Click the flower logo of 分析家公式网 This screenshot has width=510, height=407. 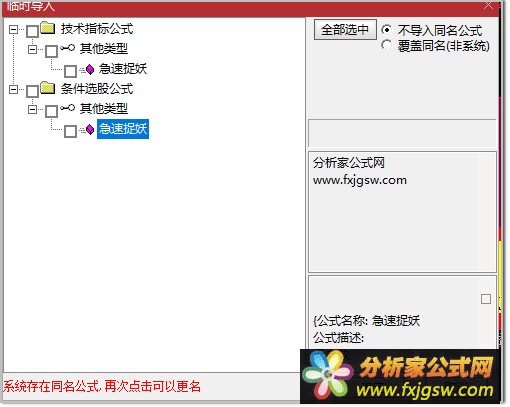click(328, 376)
